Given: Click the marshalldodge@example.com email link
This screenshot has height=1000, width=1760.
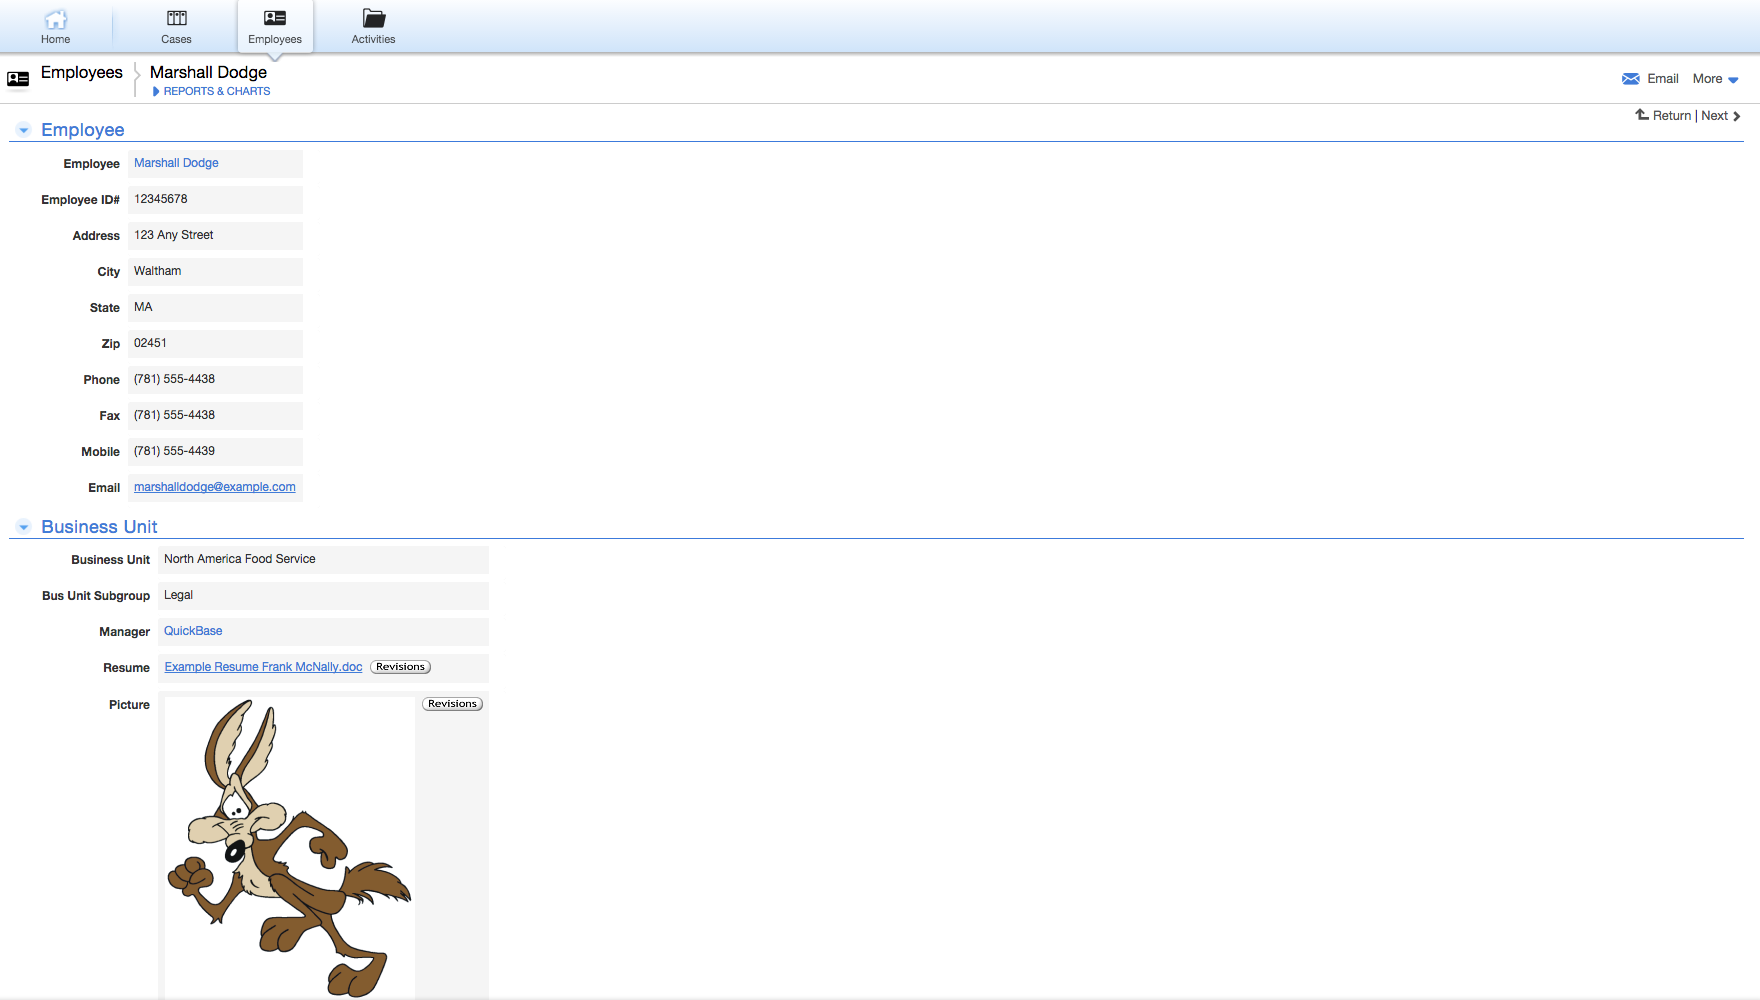Looking at the screenshot, I should pyautogui.click(x=215, y=487).
